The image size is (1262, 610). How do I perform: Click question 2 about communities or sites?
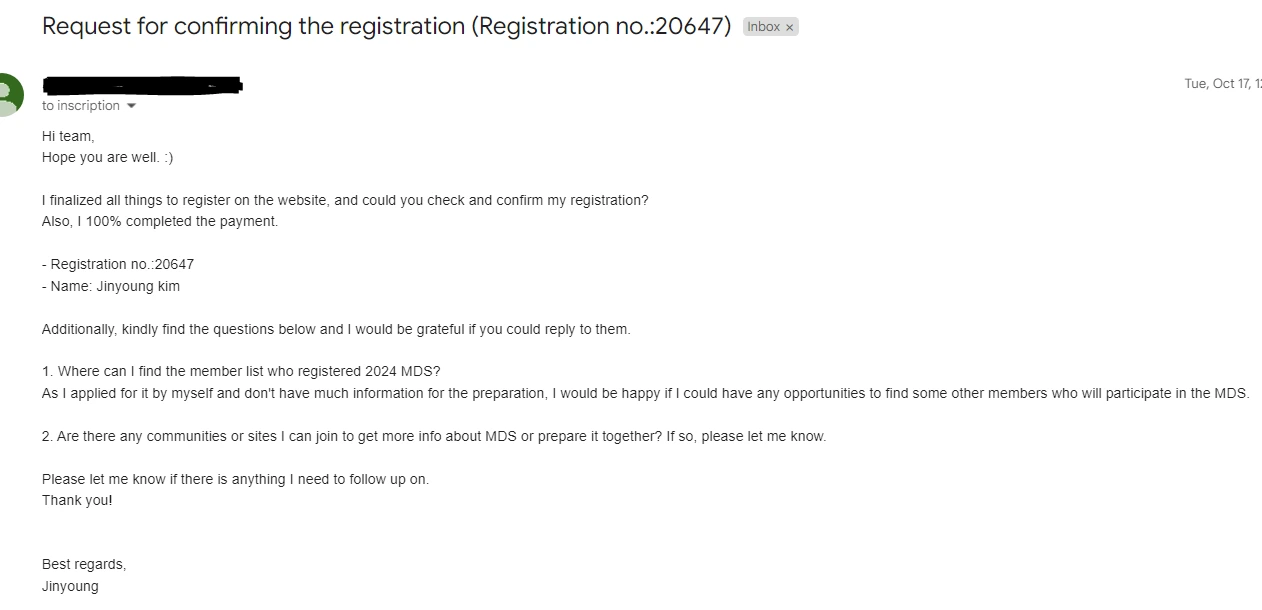(x=434, y=436)
